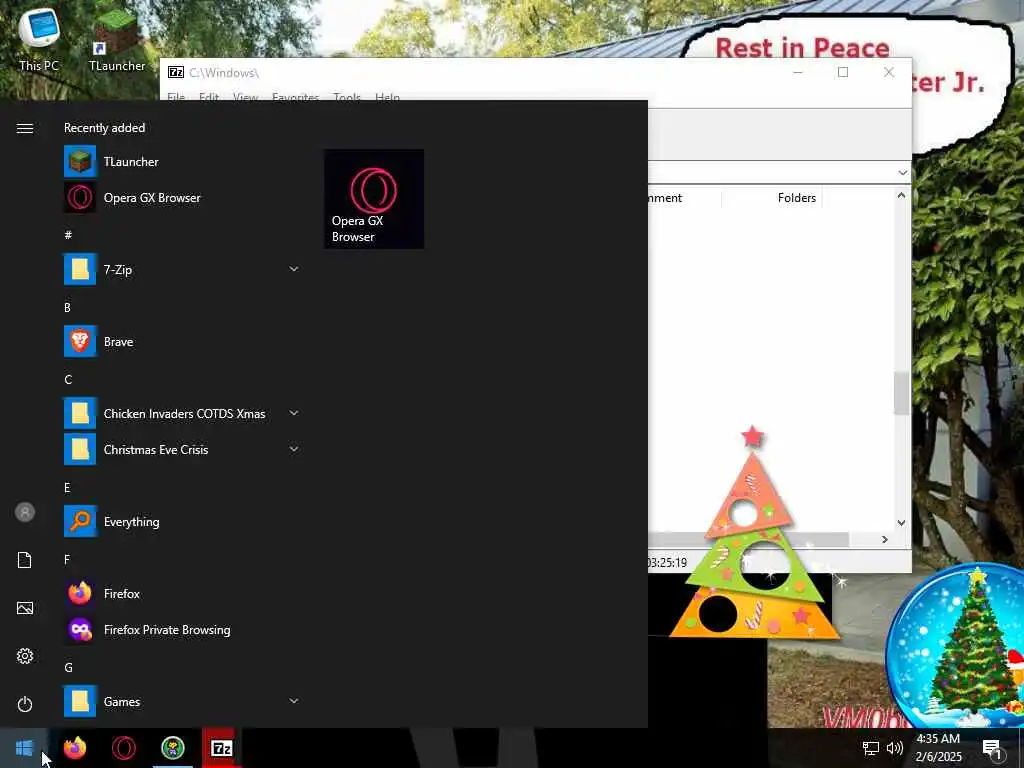This screenshot has height=768, width=1024.
Task: Open the Opera GX Browser pinned tile
Action: pos(374,199)
